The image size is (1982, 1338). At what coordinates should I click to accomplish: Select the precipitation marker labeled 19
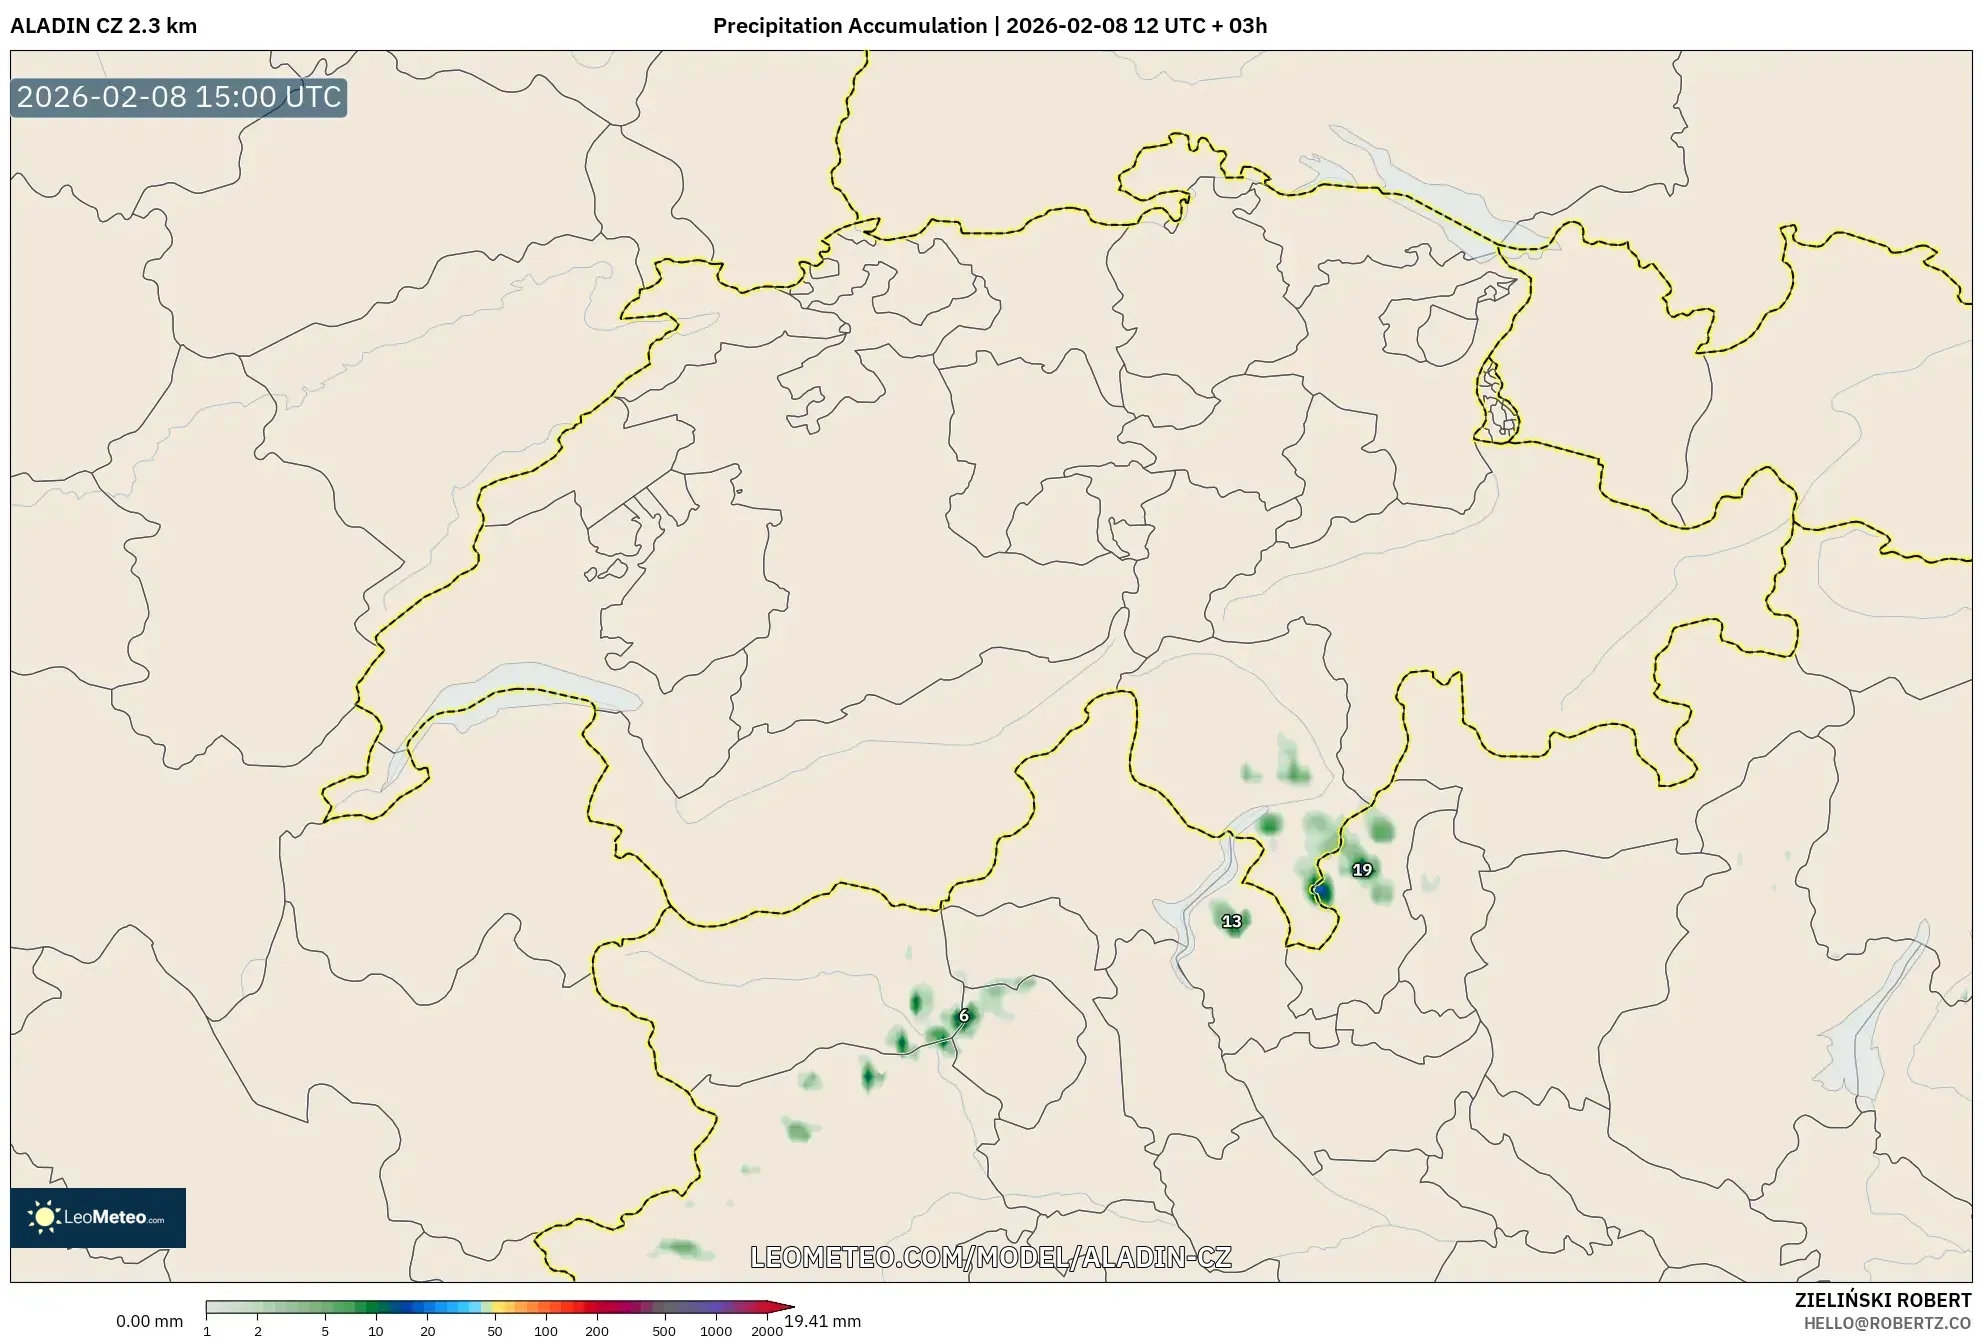[x=1361, y=871]
